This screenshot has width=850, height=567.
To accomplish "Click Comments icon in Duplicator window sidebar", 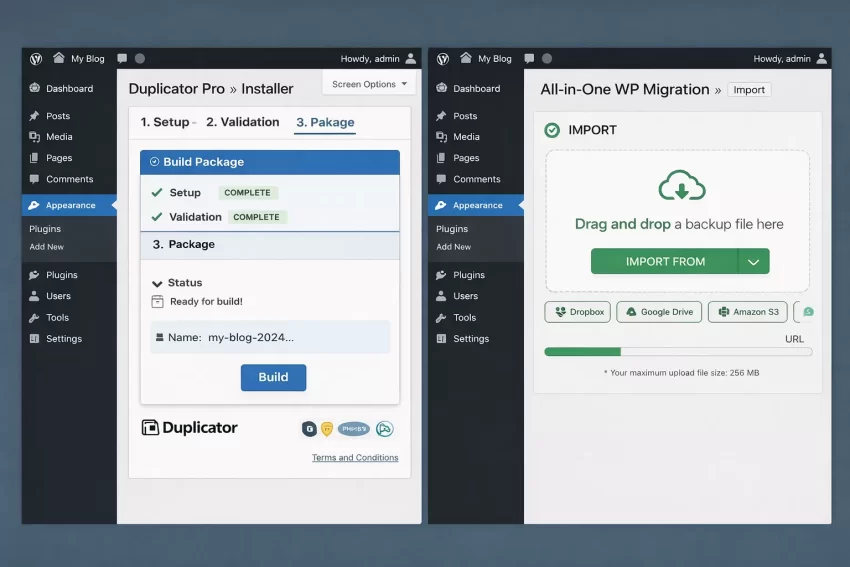I will (x=35, y=179).
